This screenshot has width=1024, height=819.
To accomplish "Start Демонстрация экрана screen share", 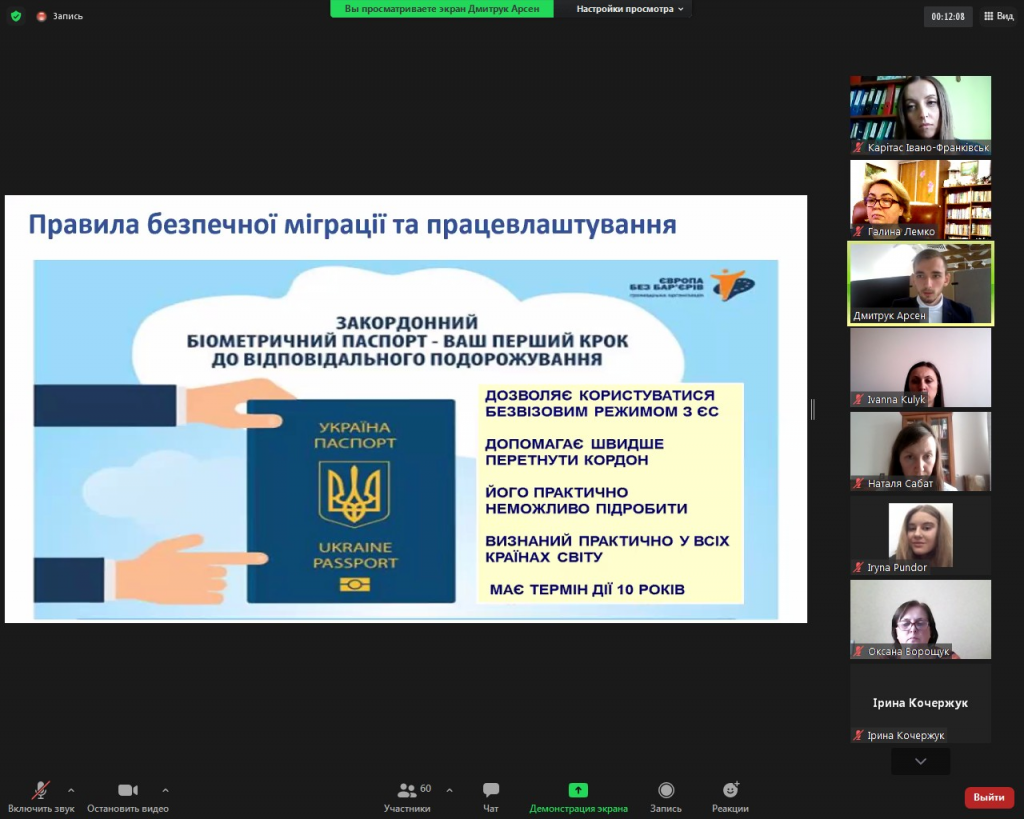I will point(578,796).
